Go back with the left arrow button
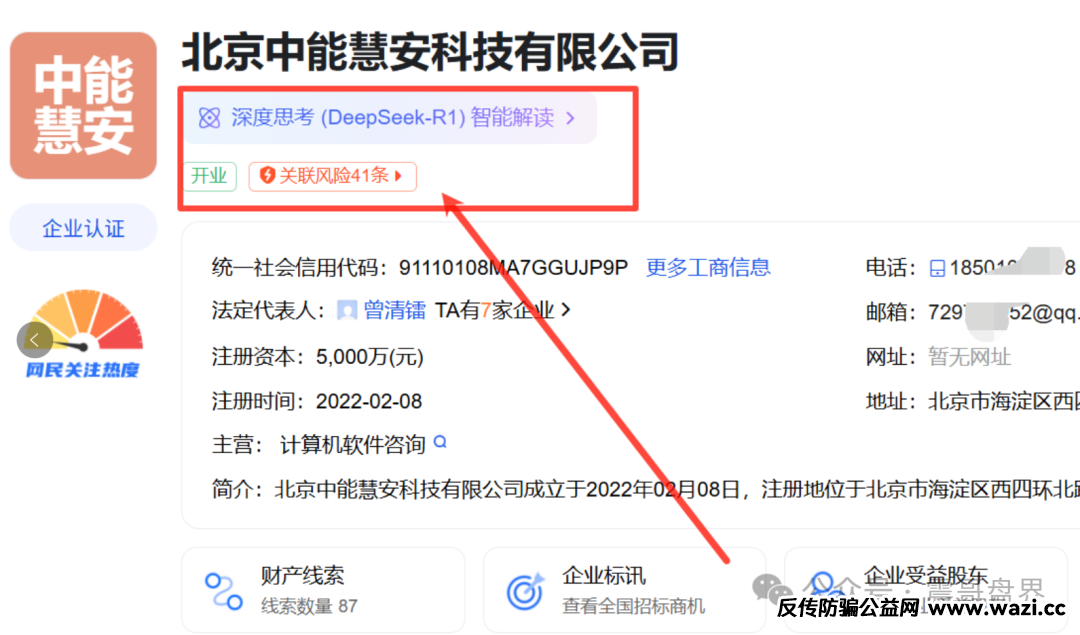 (x=34, y=340)
